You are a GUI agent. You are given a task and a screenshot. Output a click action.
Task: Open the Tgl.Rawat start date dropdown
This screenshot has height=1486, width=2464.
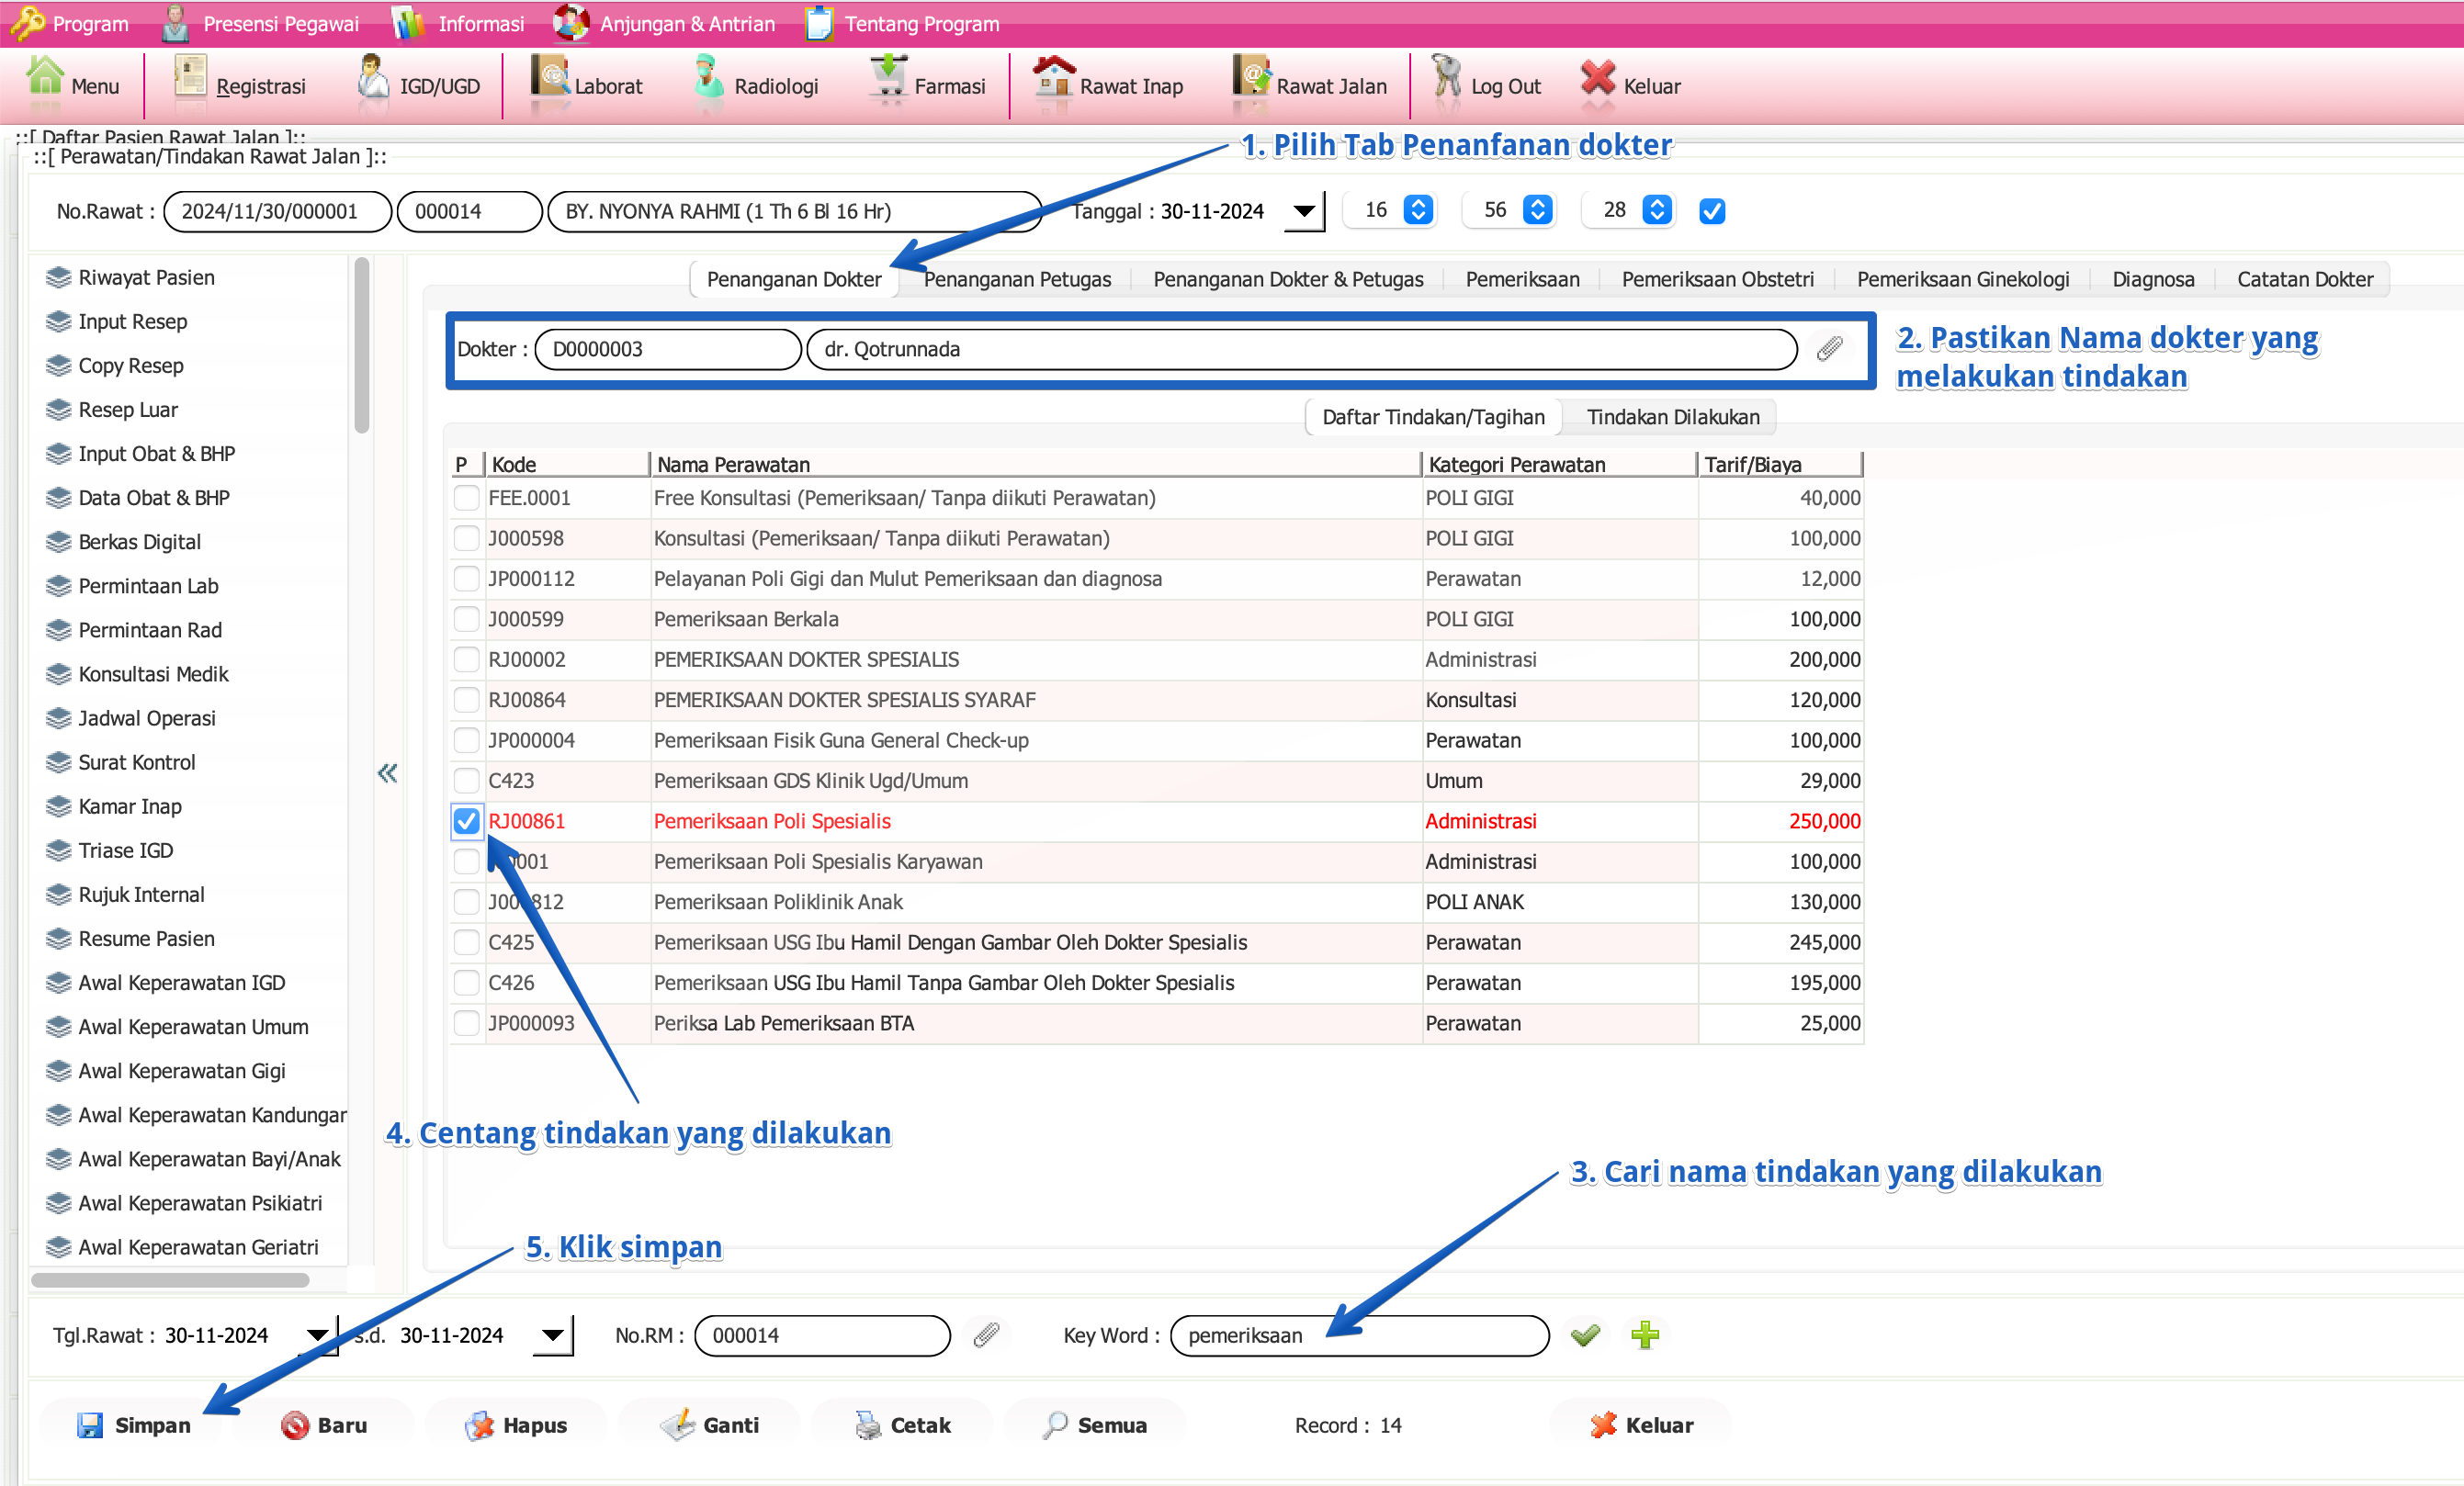pyautogui.click(x=318, y=1335)
